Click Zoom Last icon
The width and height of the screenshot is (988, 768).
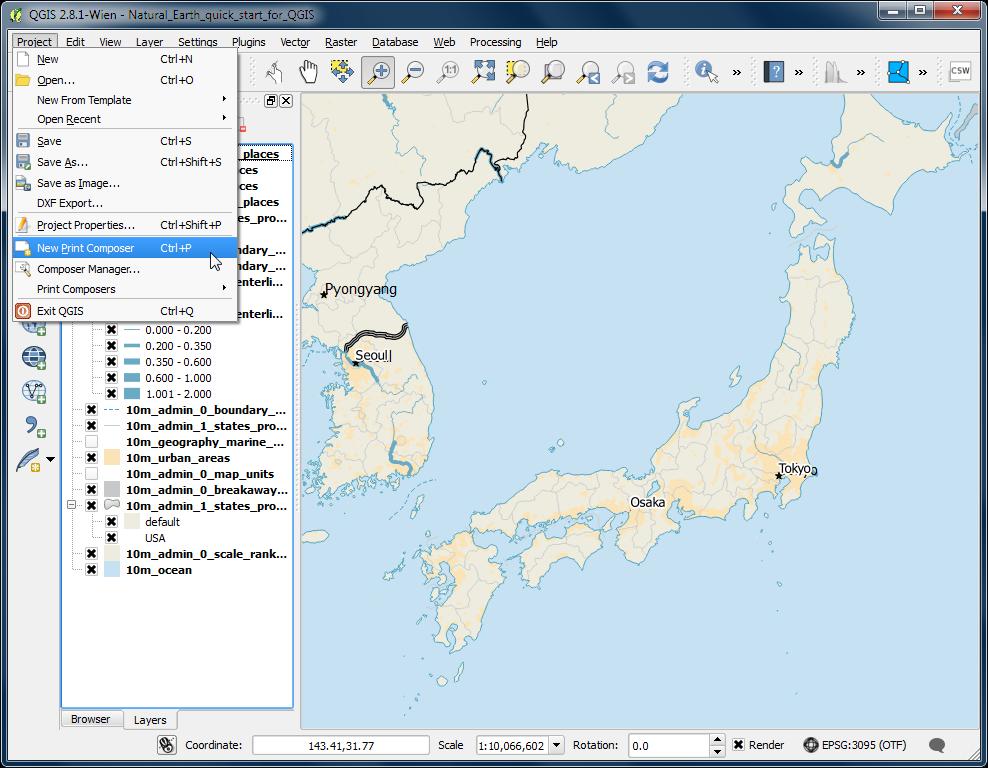tap(589, 72)
